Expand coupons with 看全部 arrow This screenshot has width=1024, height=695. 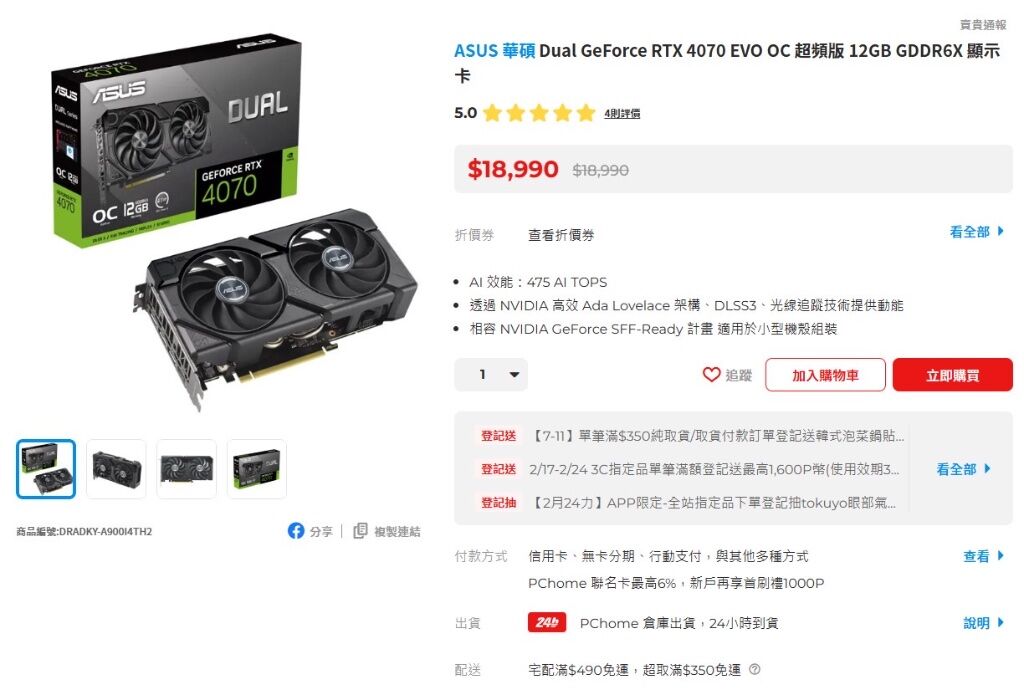click(x=976, y=232)
